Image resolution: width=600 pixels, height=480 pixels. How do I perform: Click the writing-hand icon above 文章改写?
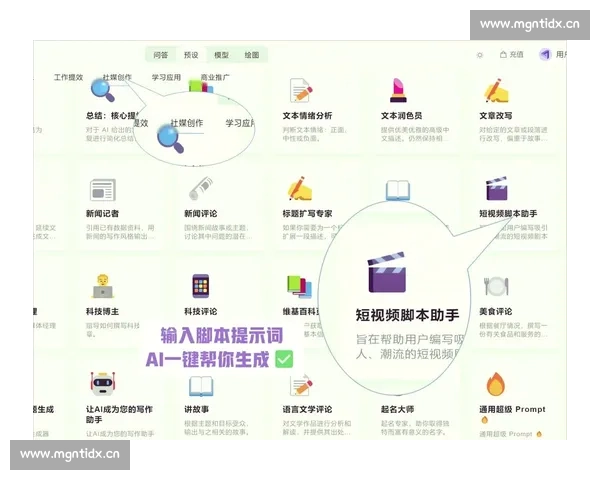click(x=497, y=90)
